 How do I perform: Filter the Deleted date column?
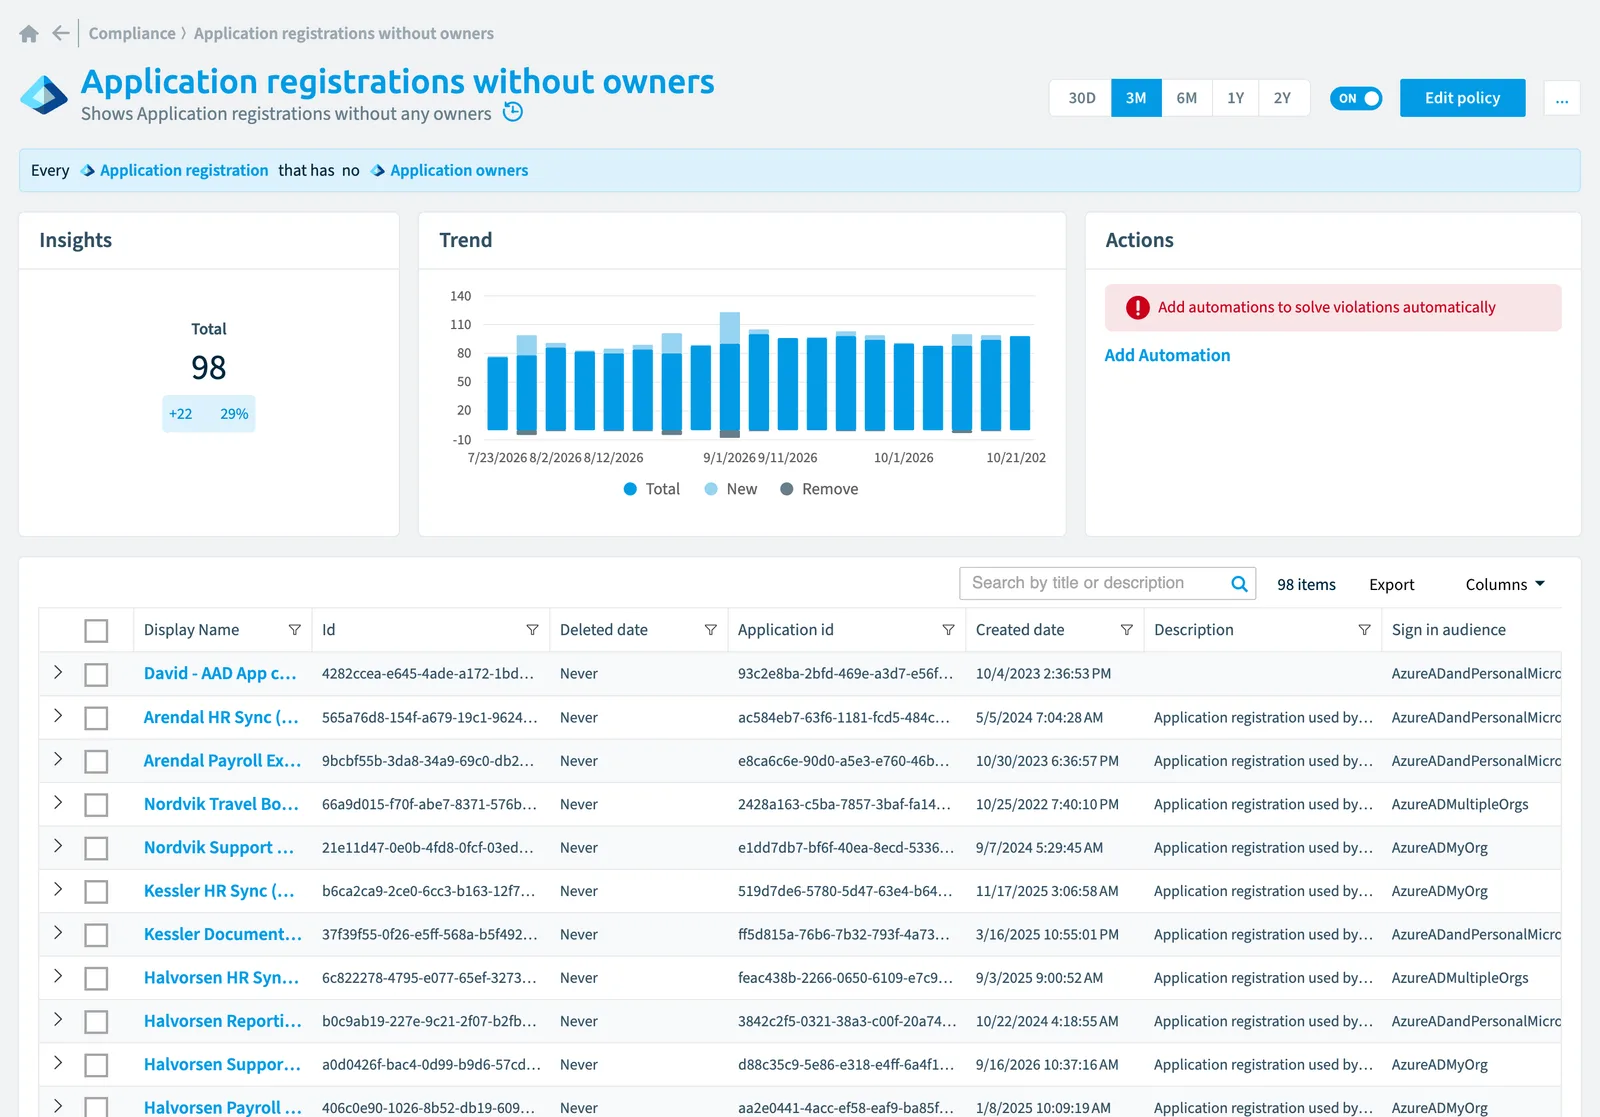[x=710, y=630]
